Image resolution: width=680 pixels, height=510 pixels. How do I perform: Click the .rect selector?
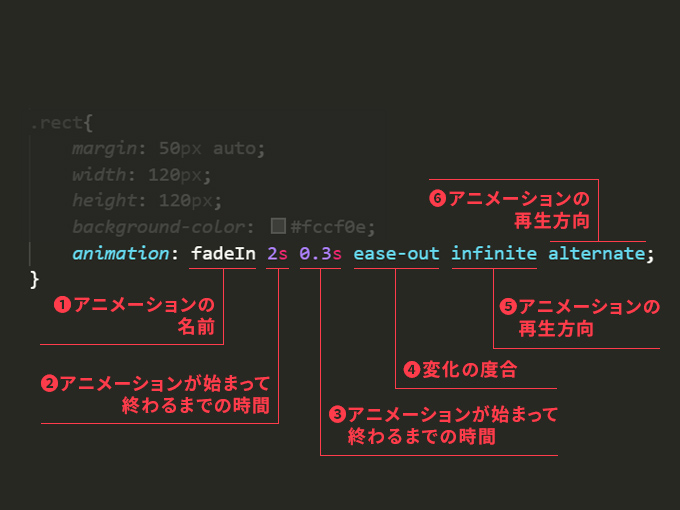pyautogui.click(x=57, y=125)
